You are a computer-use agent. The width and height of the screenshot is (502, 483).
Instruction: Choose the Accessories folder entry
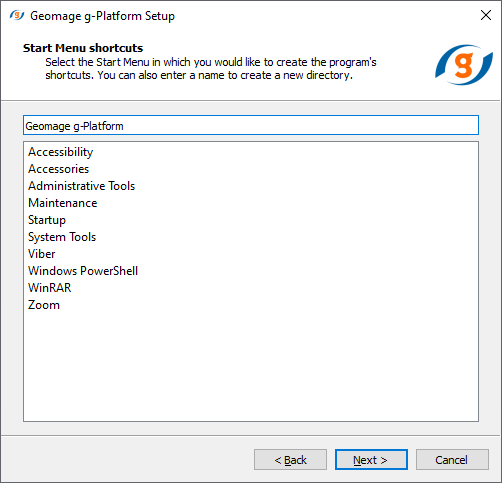tap(59, 169)
